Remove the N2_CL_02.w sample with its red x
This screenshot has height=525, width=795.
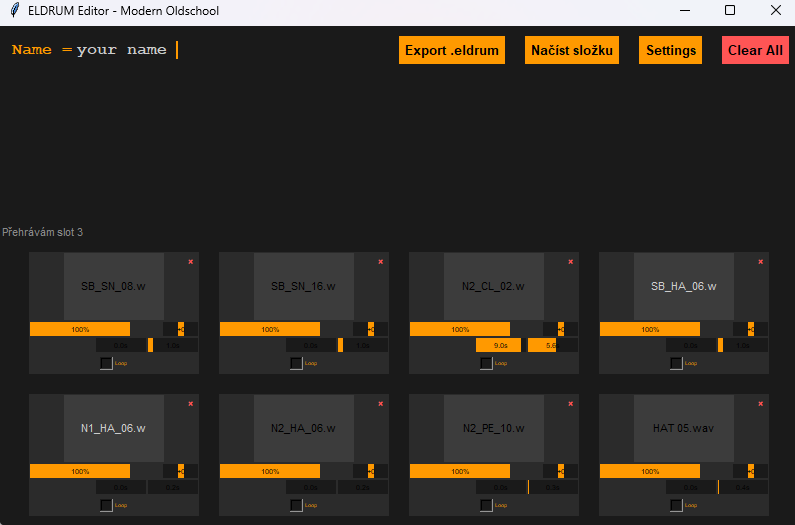(570, 262)
